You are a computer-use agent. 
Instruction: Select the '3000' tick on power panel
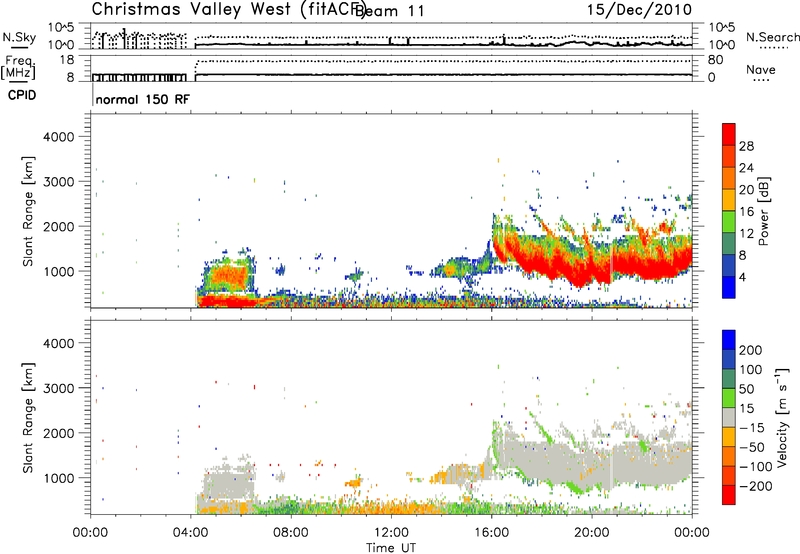click(58, 182)
